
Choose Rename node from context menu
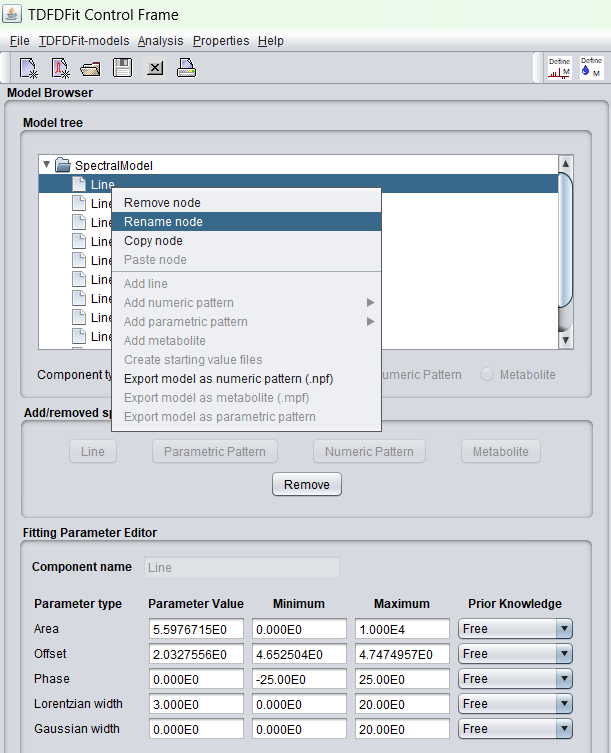[x=246, y=222]
